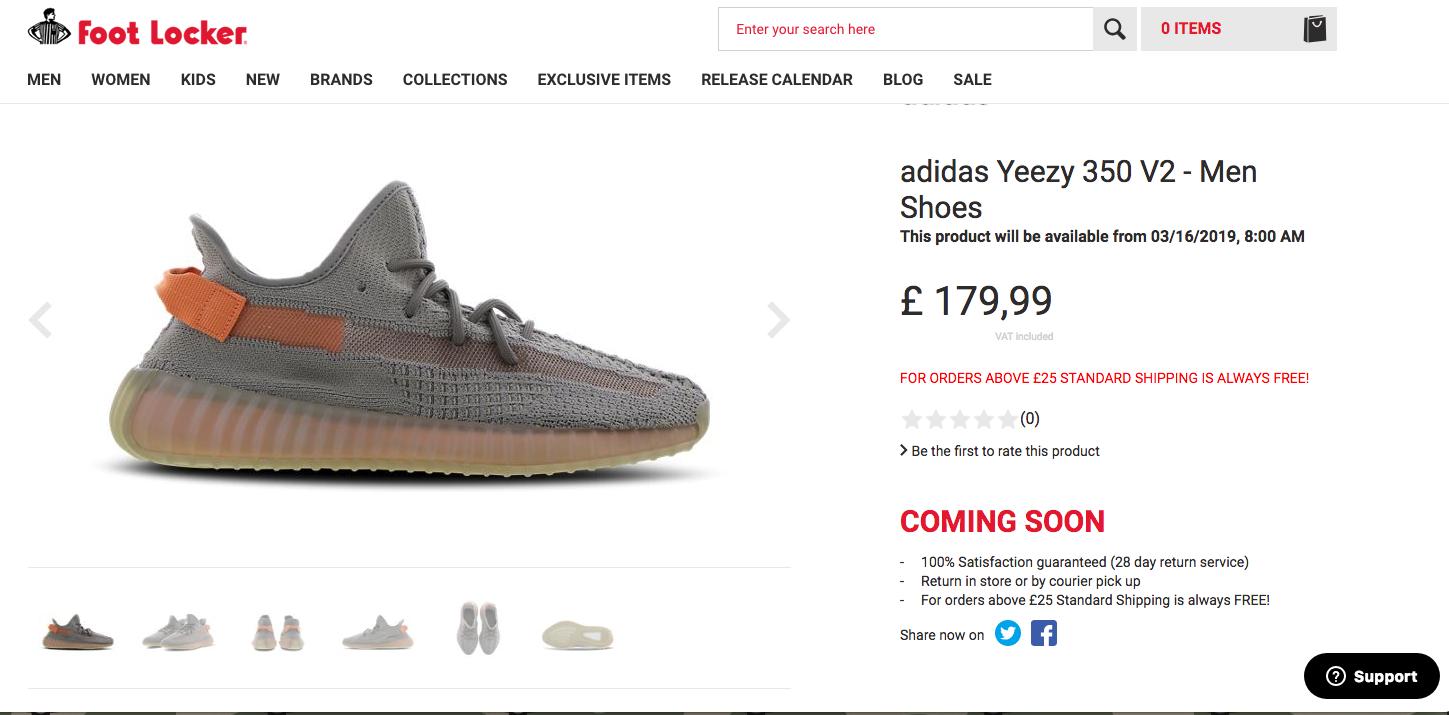Click the Foot Locker logo
The width and height of the screenshot is (1449, 715).
pyautogui.click(x=137, y=28)
